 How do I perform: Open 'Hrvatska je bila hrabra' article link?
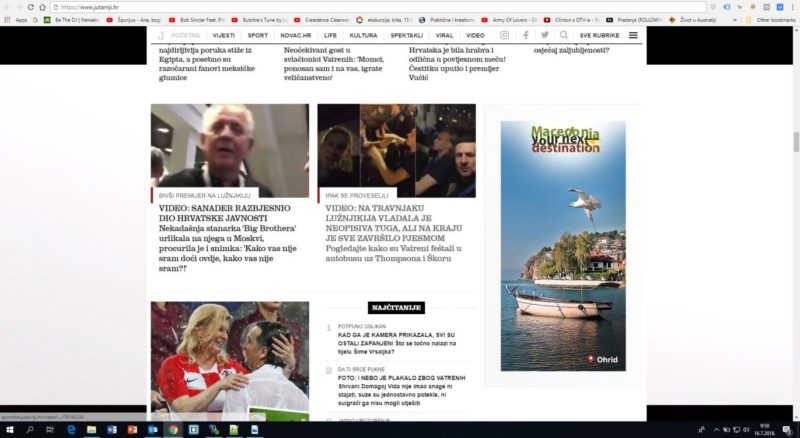pos(458,64)
